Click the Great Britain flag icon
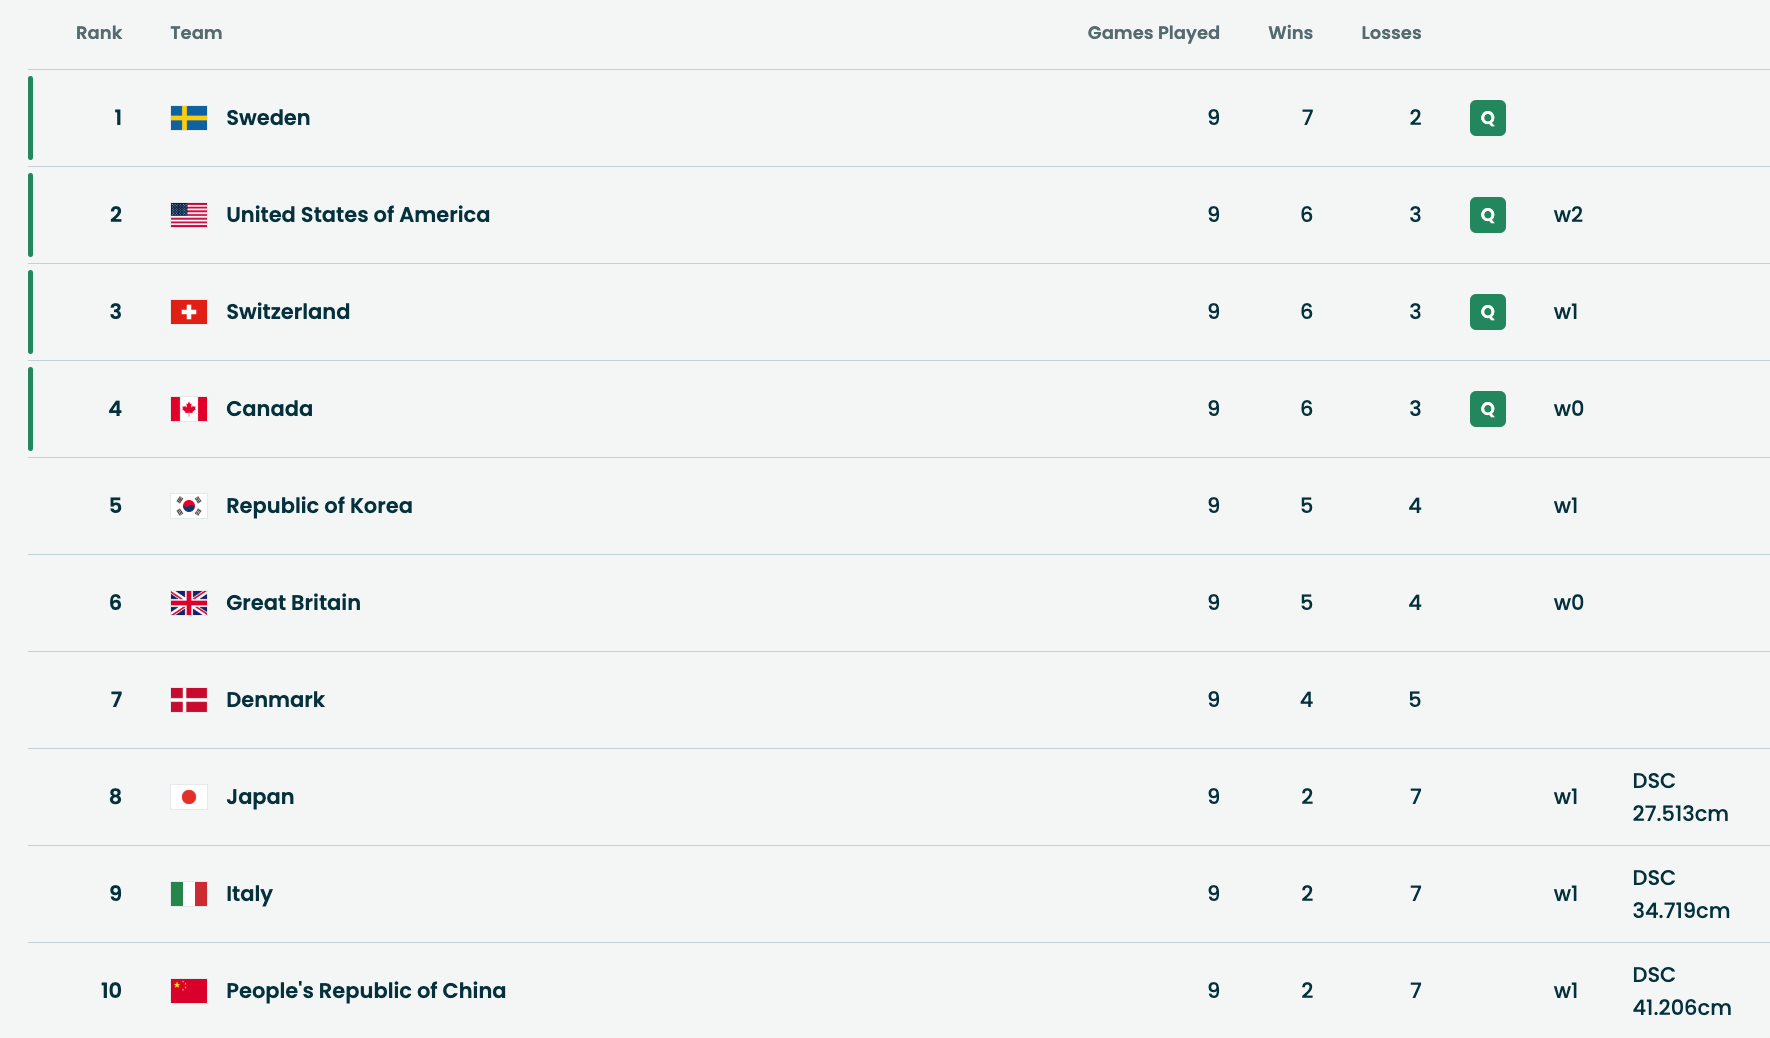The image size is (1770, 1038). [189, 603]
